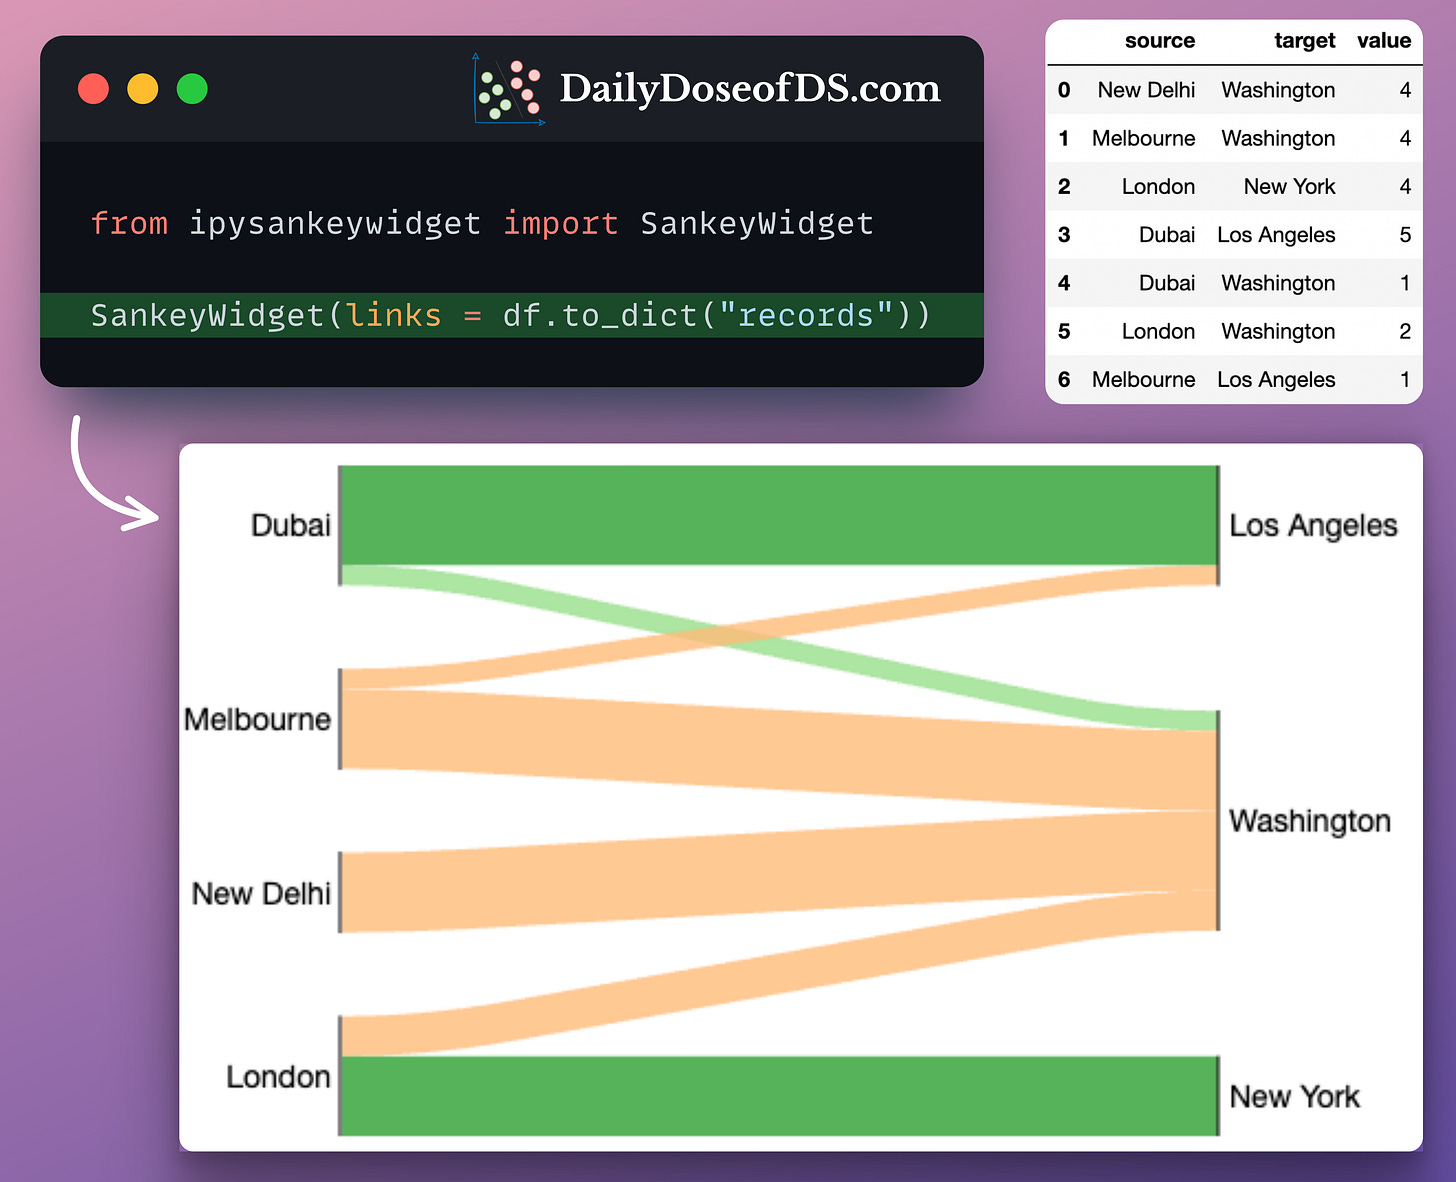Viewport: 1456px width, 1182px height.
Task: Click the red traffic light dot
Action: pos(93,88)
